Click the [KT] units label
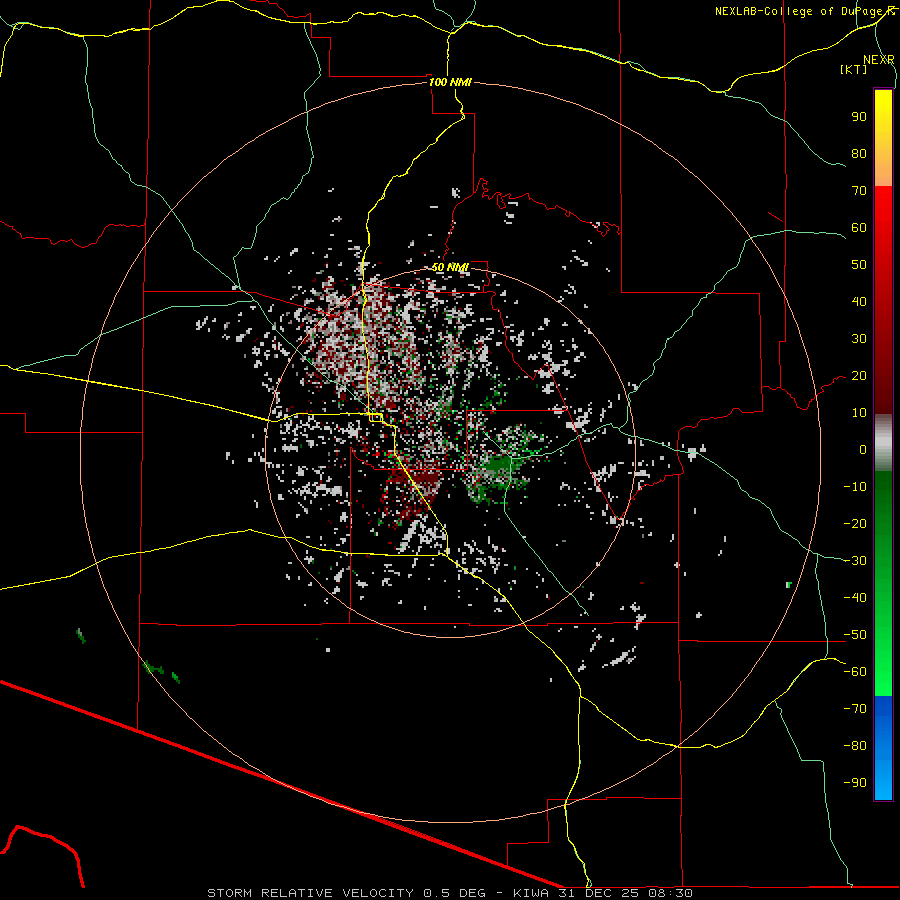The height and width of the screenshot is (900, 900). (x=853, y=69)
